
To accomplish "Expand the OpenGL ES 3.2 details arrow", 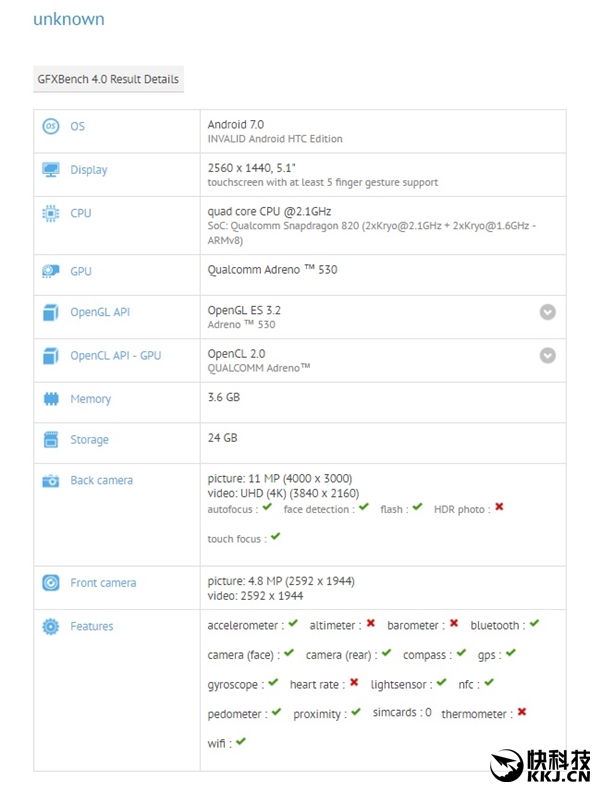I will coord(547,312).
